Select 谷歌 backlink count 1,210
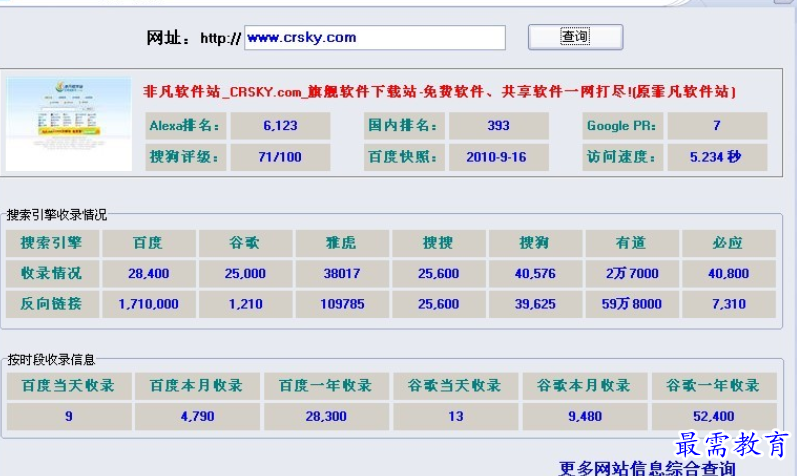This screenshot has width=797, height=476. point(245,304)
